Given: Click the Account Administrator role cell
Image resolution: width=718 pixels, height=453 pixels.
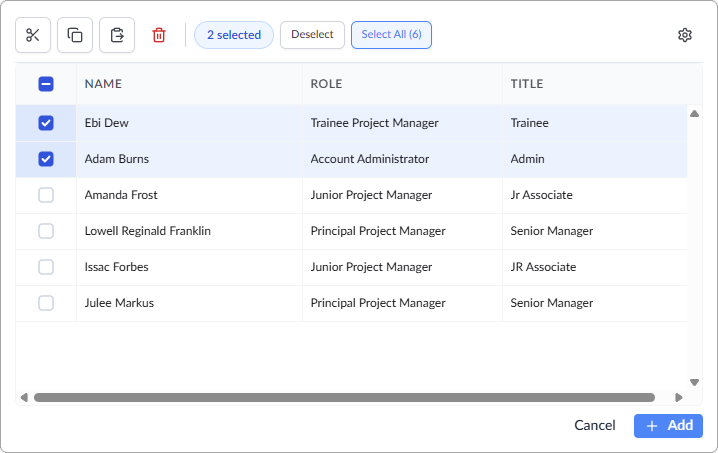Looking at the screenshot, I should (x=402, y=159).
